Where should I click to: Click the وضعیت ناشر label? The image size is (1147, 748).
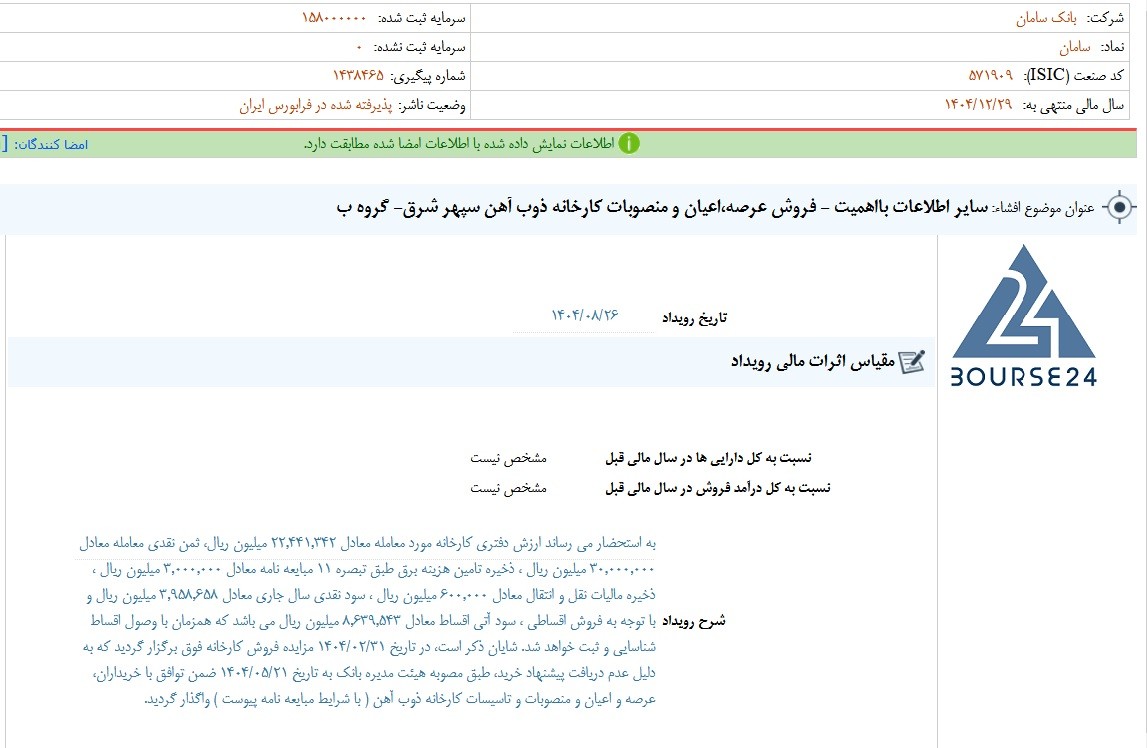point(432,105)
